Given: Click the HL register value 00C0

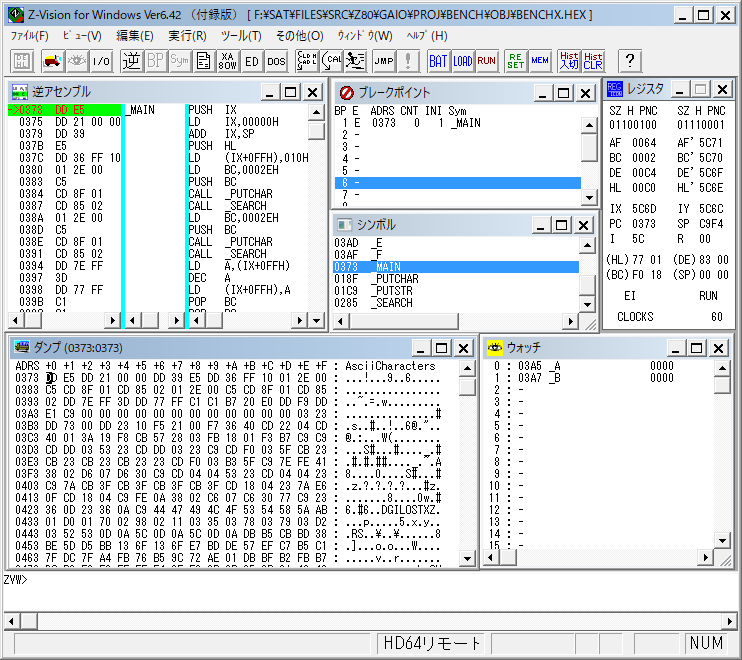Looking at the screenshot, I should 644,188.
